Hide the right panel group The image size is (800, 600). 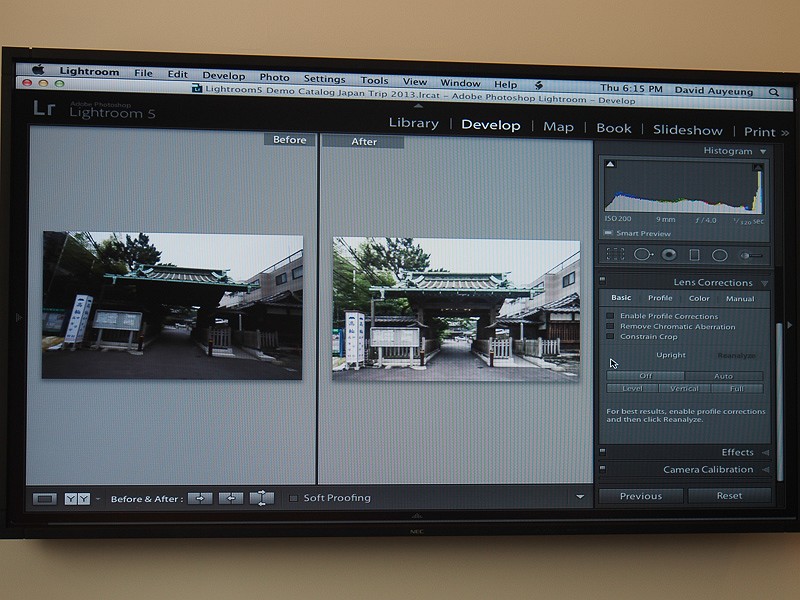coord(789,324)
